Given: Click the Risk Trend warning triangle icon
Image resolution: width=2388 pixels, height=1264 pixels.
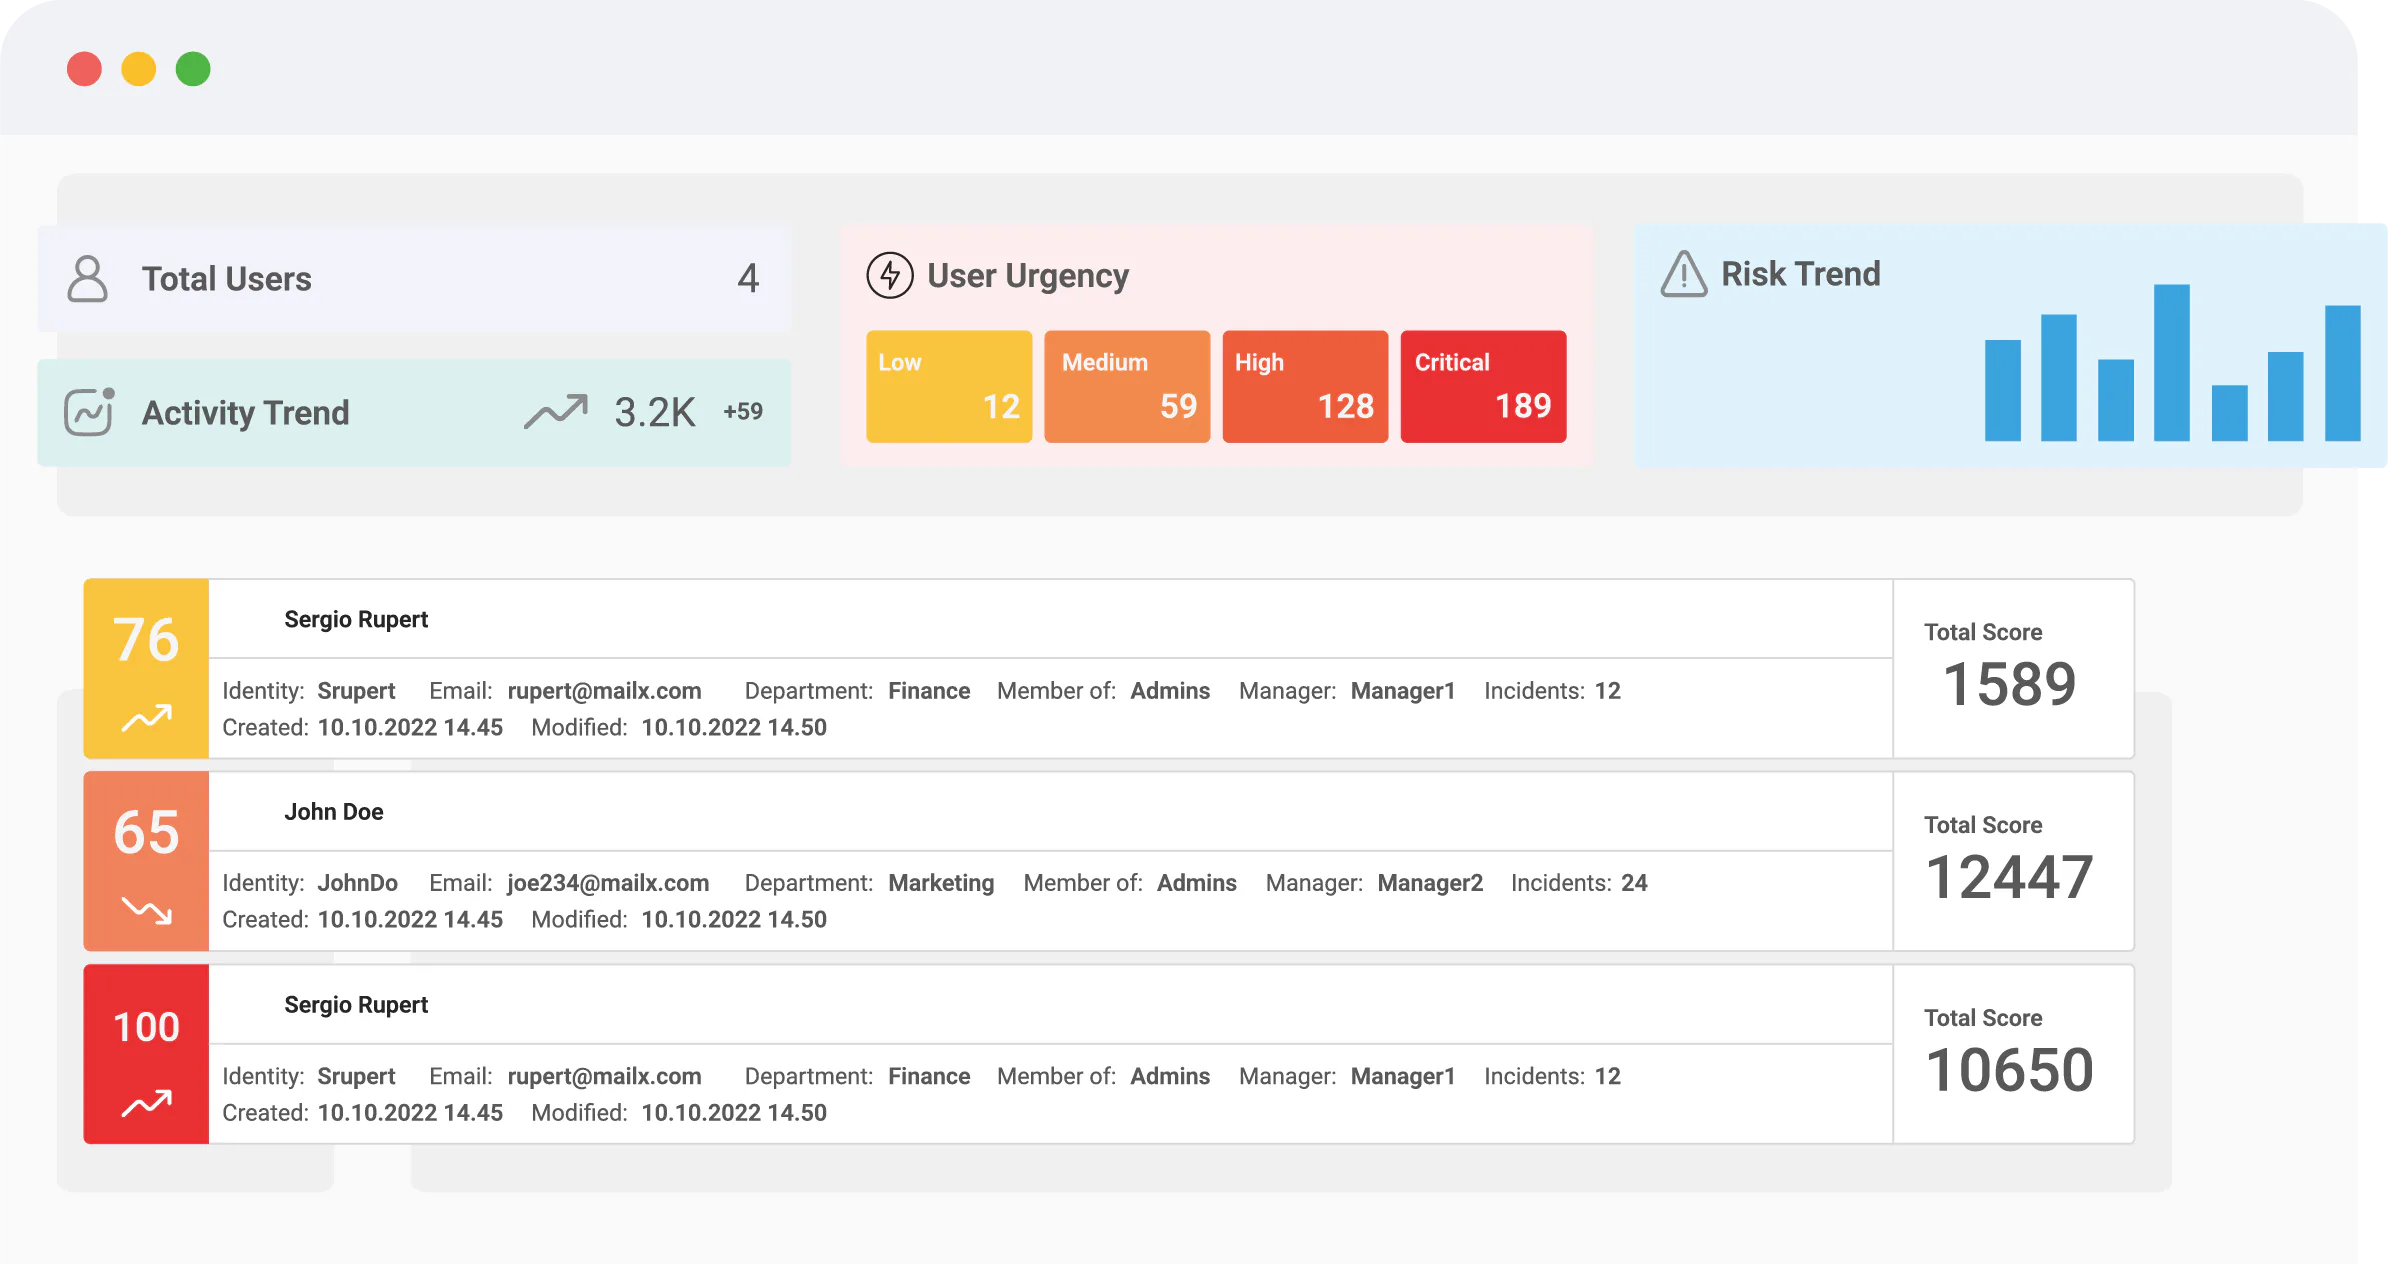Looking at the screenshot, I should (1684, 275).
